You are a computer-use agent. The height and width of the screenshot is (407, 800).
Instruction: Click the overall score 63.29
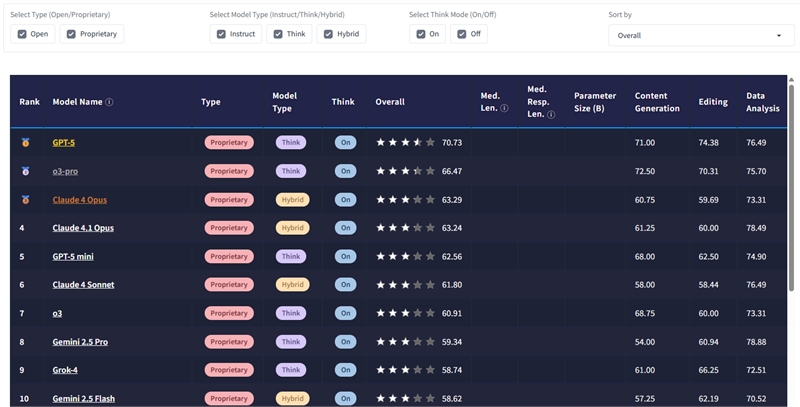tap(452, 199)
